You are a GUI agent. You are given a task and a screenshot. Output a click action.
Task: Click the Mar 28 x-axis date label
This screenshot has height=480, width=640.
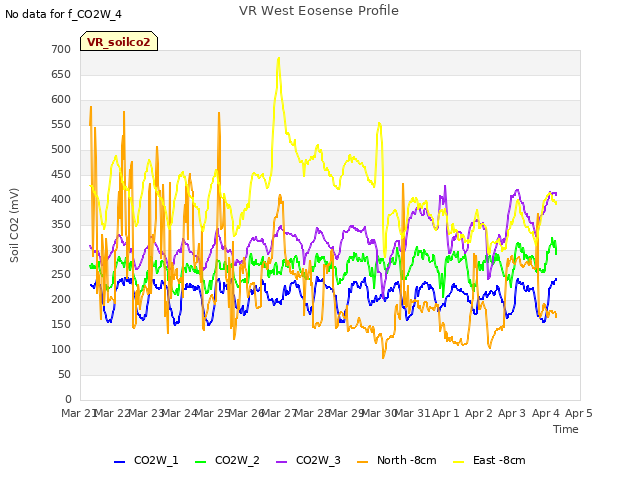(x=313, y=413)
